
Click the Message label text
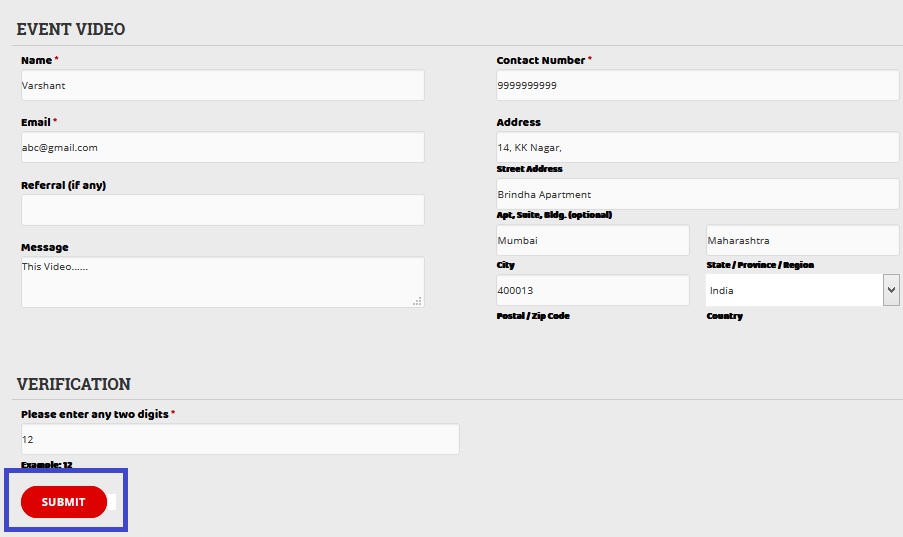44,247
